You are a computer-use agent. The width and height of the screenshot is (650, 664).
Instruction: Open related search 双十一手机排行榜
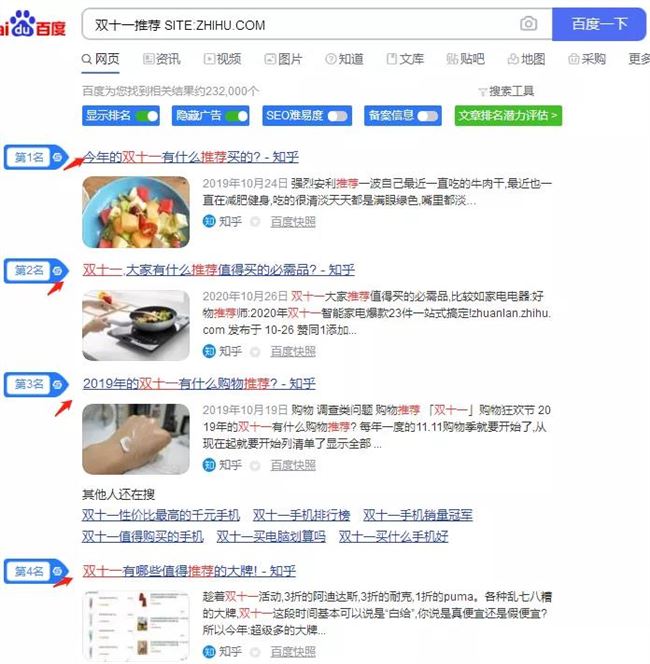pos(301,515)
